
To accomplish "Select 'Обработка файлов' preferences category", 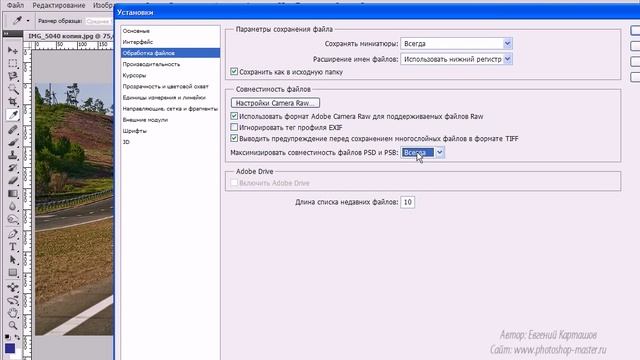I will tap(170, 53).
